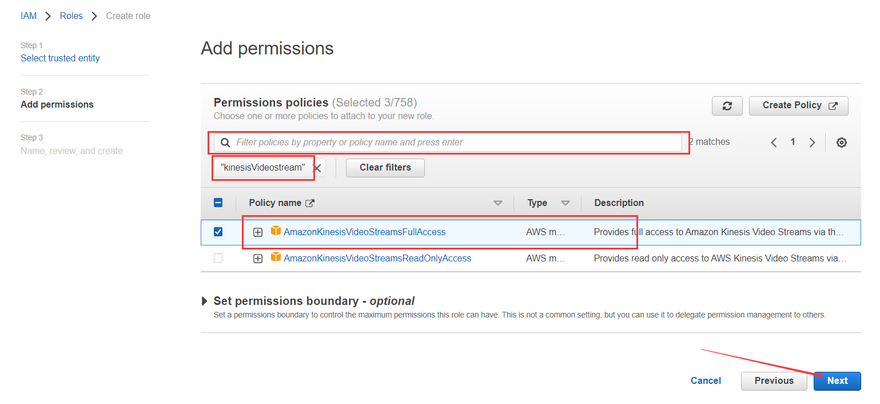
Task: Go to next page with right chevron
Action: point(812,143)
